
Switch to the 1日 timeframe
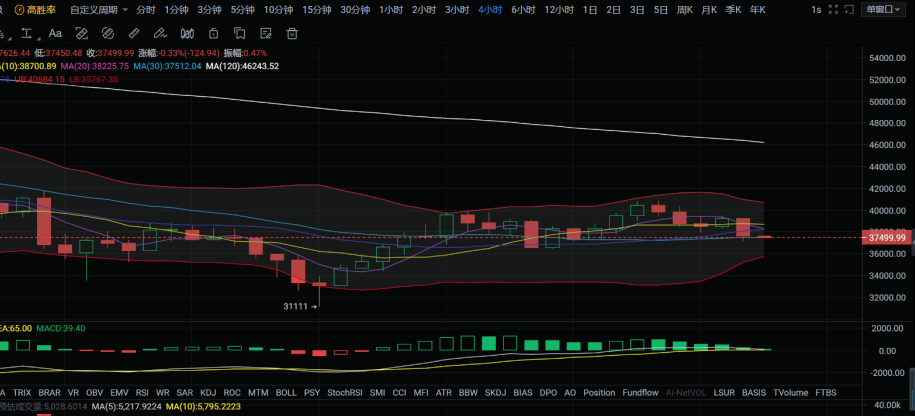(x=590, y=9)
